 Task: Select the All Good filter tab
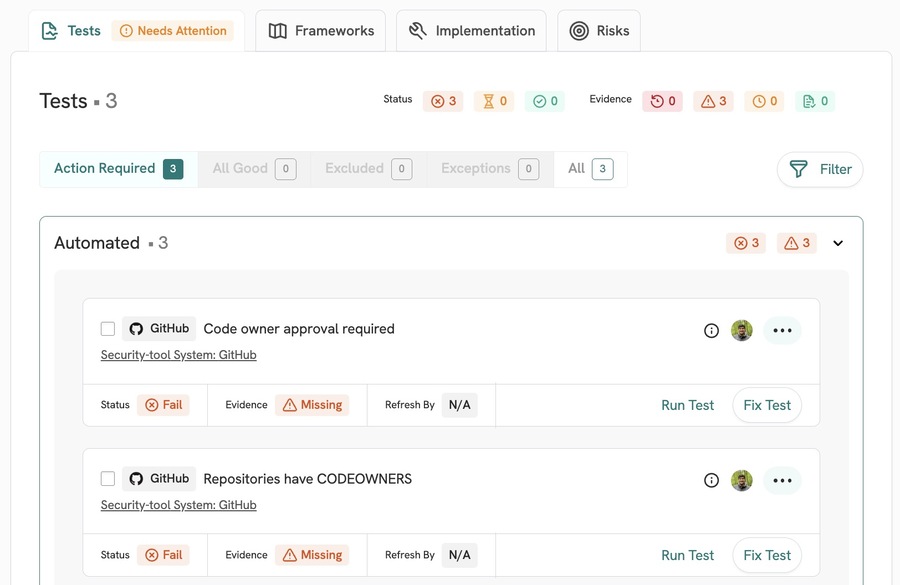(x=254, y=169)
